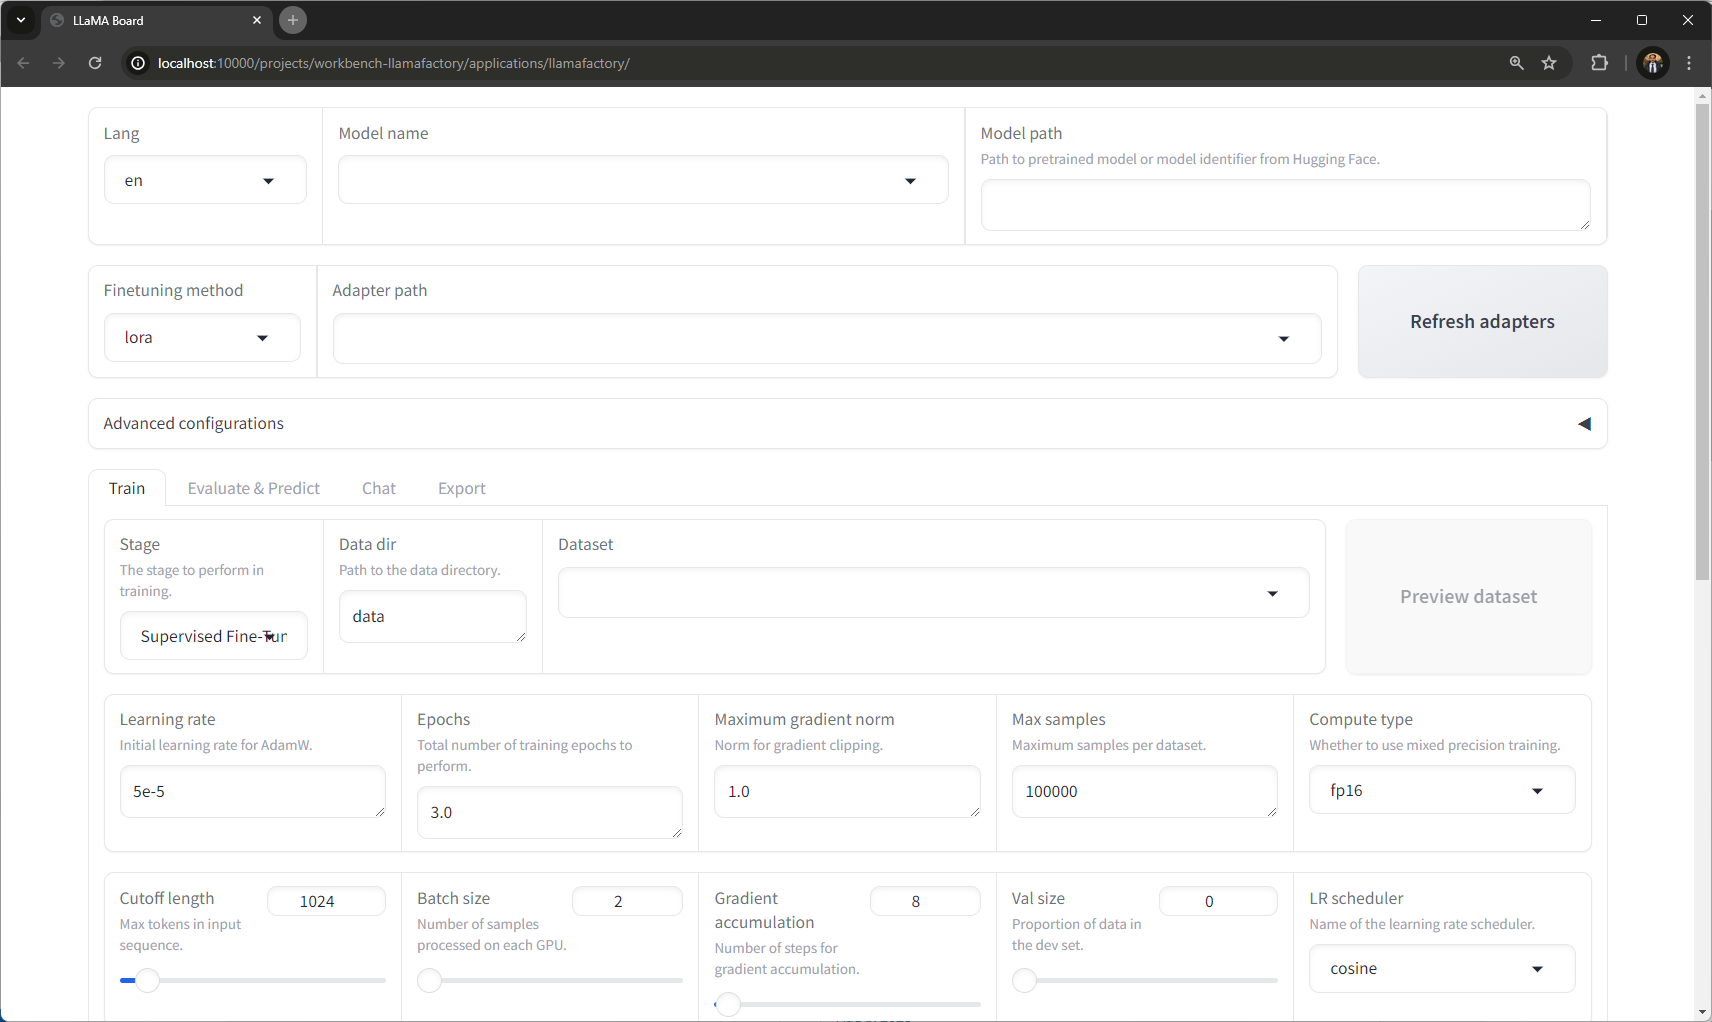Open the Lang dropdown
Image resolution: width=1712 pixels, height=1022 pixels.
(x=205, y=180)
